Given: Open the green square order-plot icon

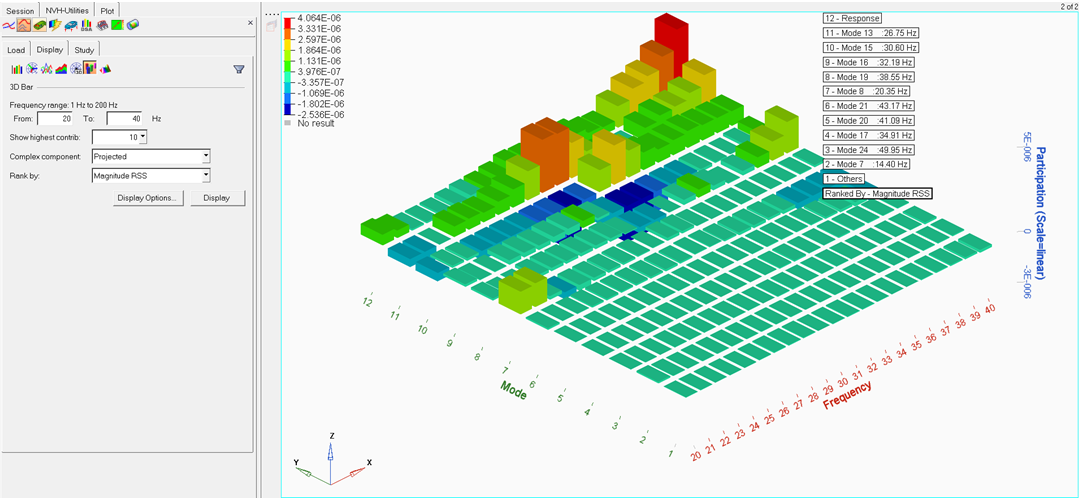Looking at the screenshot, I should point(117,25).
